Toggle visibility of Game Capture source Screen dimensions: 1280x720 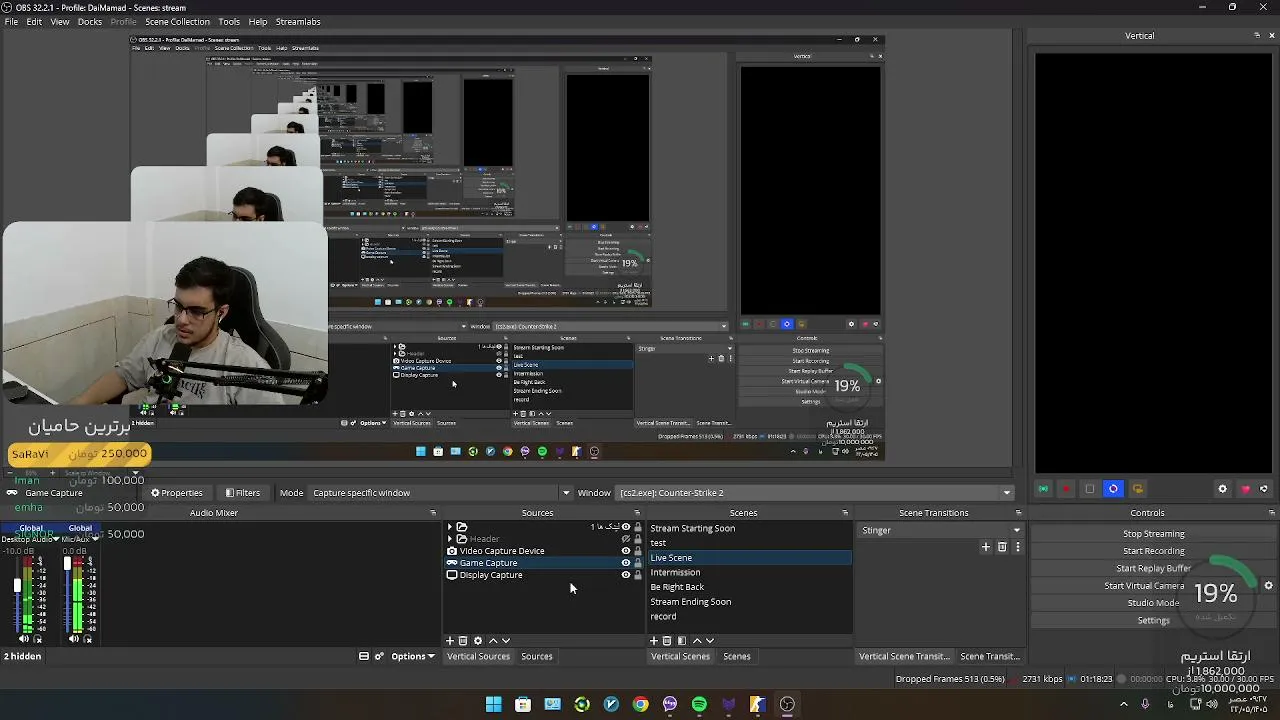(x=626, y=563)
